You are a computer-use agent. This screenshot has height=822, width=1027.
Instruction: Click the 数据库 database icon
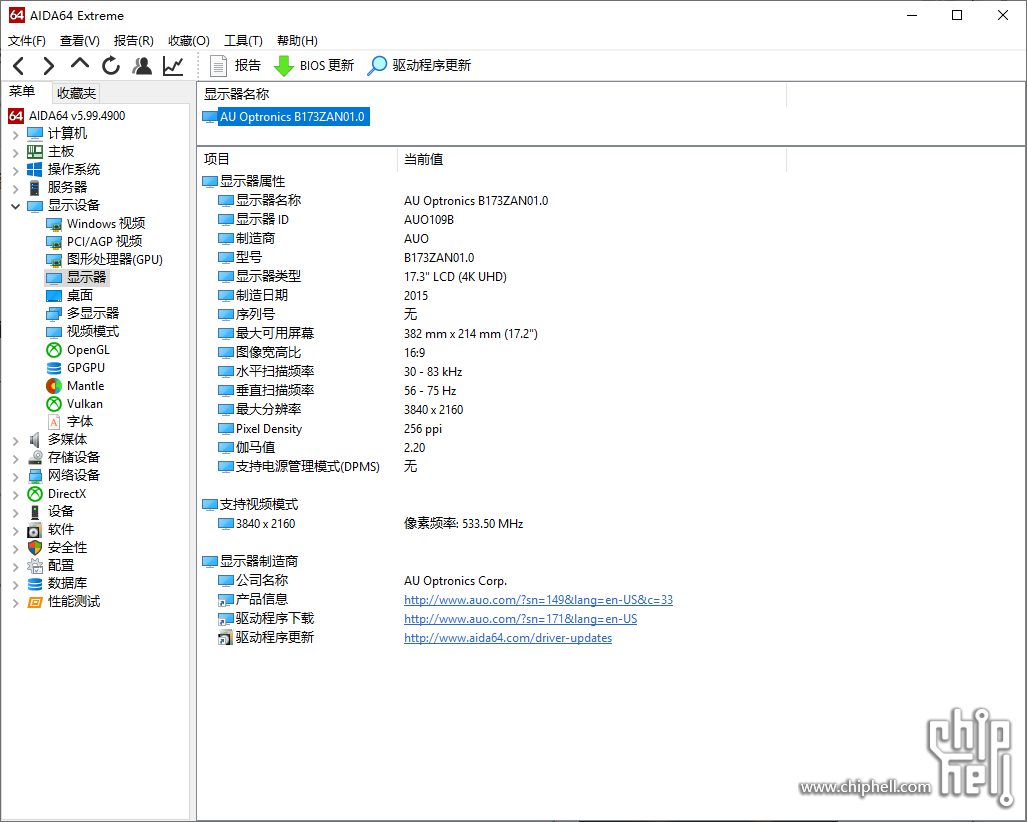click(35, 584)
